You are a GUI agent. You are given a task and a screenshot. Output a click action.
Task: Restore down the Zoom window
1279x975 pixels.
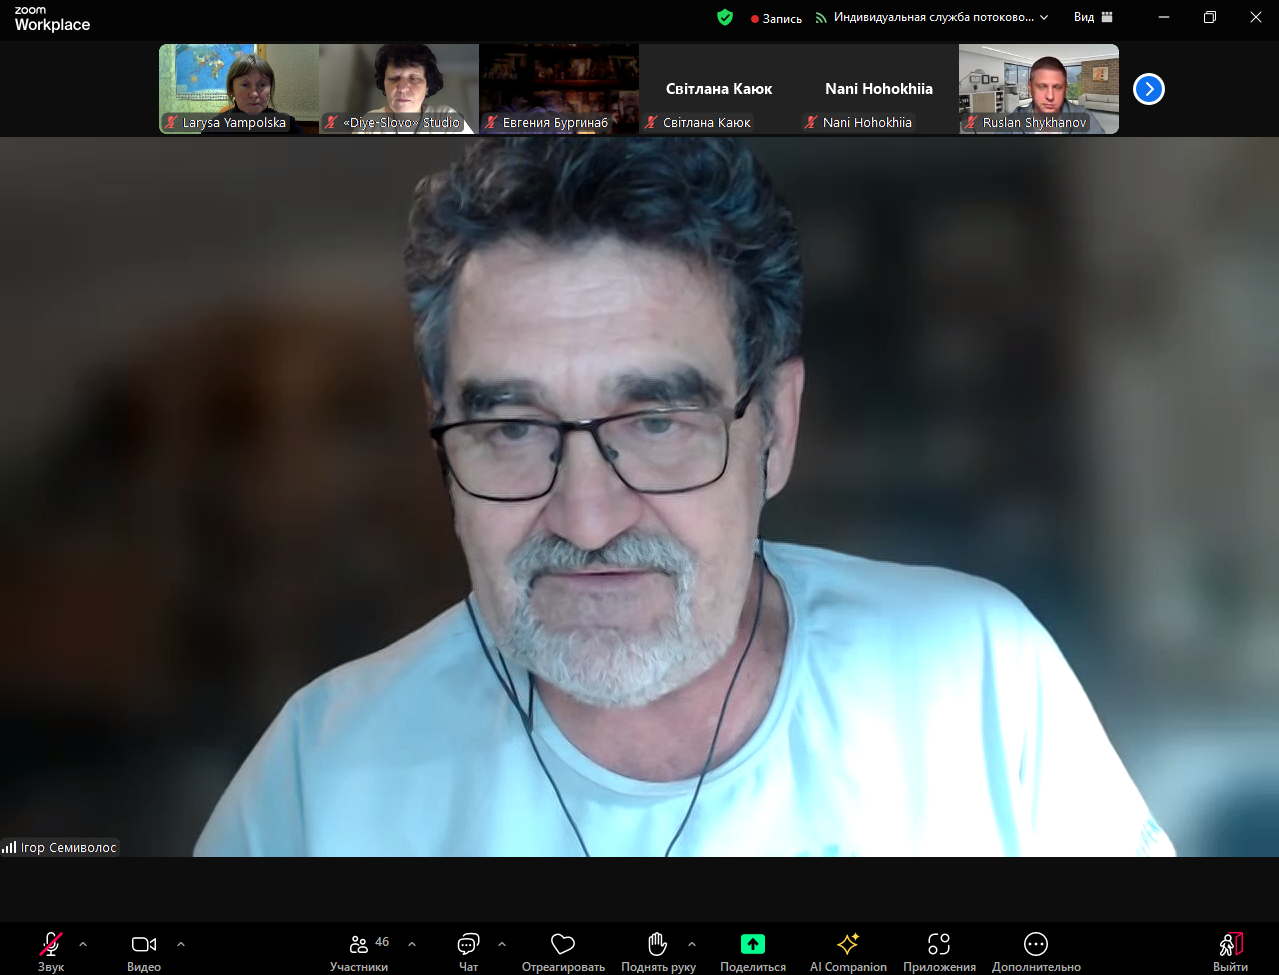(1210, 17)
